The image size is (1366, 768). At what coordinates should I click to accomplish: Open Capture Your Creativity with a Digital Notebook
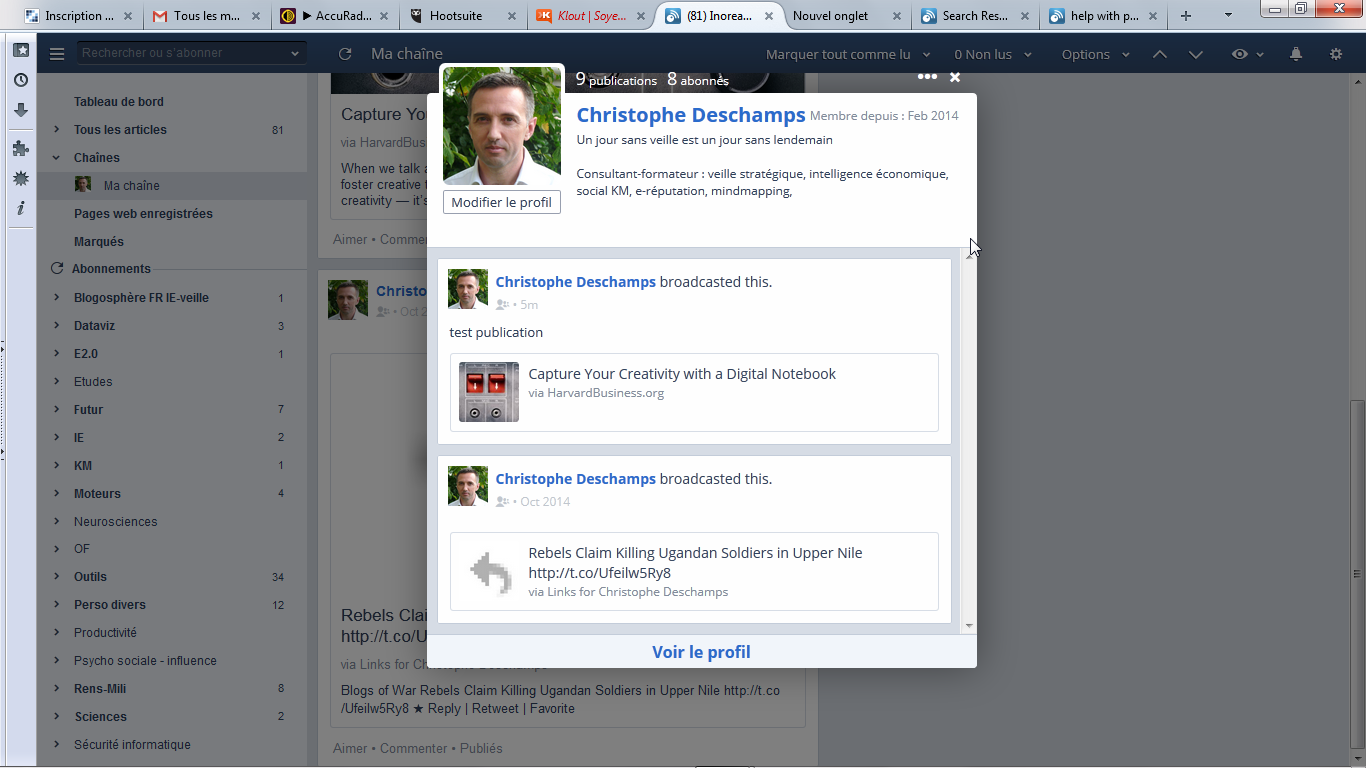pos(682,374)
